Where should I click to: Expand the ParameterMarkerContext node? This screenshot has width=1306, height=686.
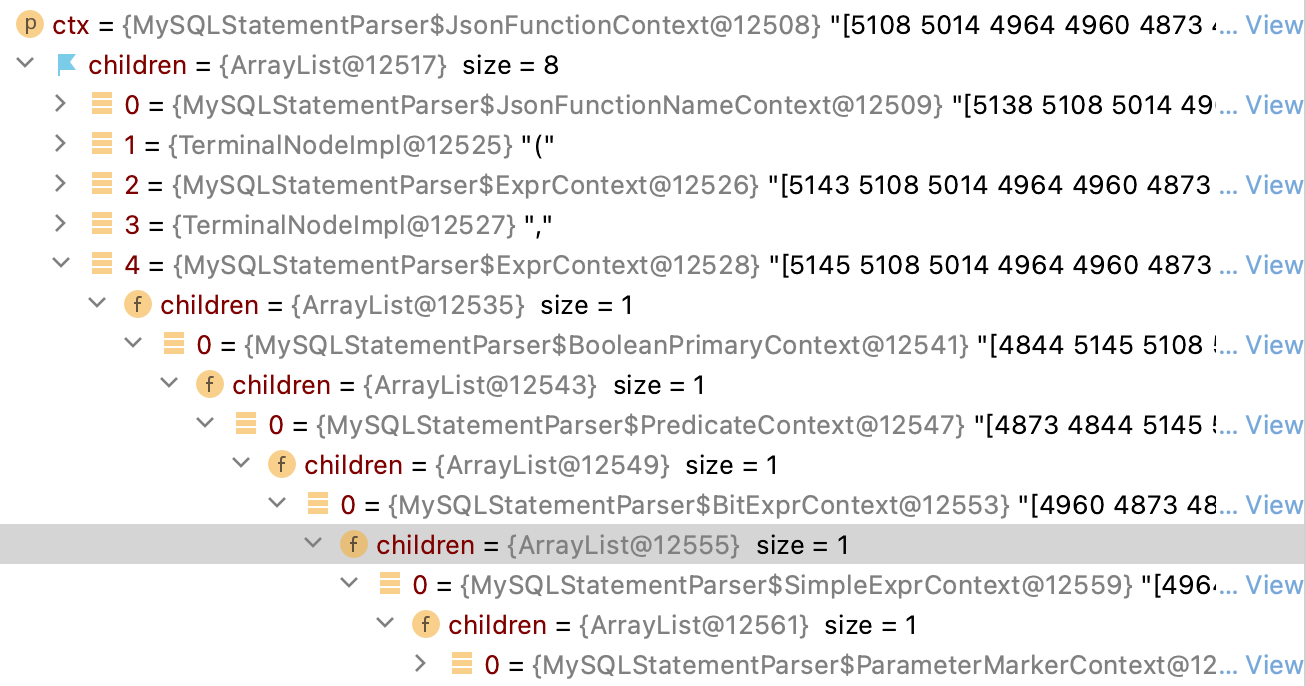point(419,663)
